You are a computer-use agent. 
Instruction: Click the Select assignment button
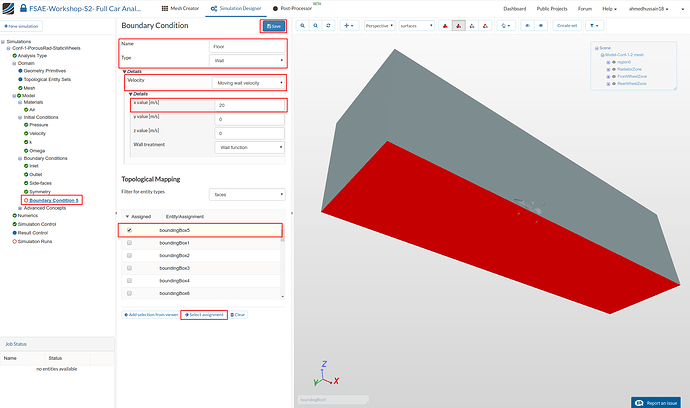(203, 314)
